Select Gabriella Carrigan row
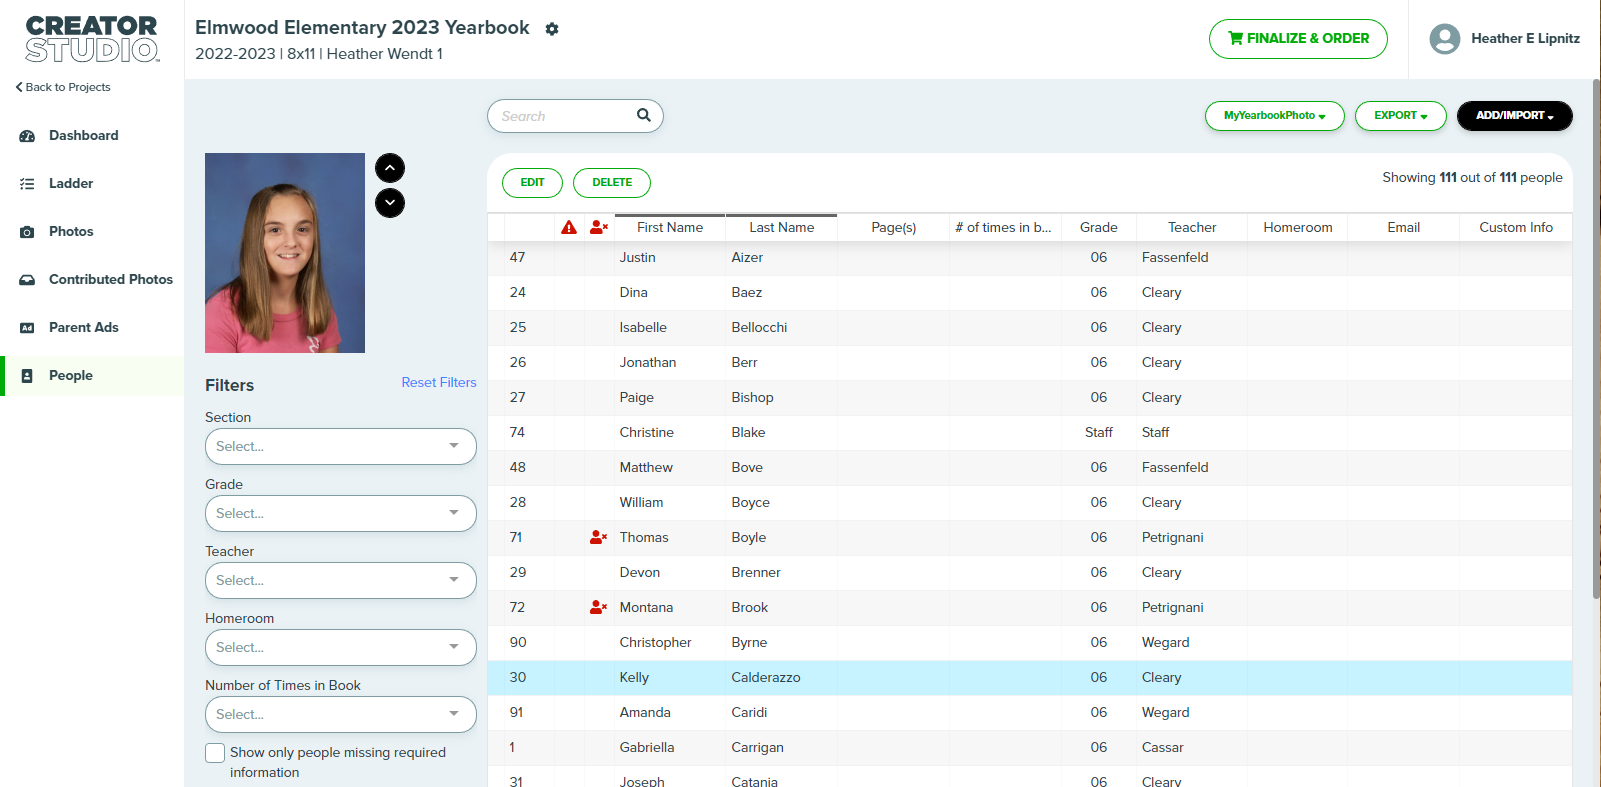Image resolution: width=1601 pixels, height=787 pixels. 1030,748
